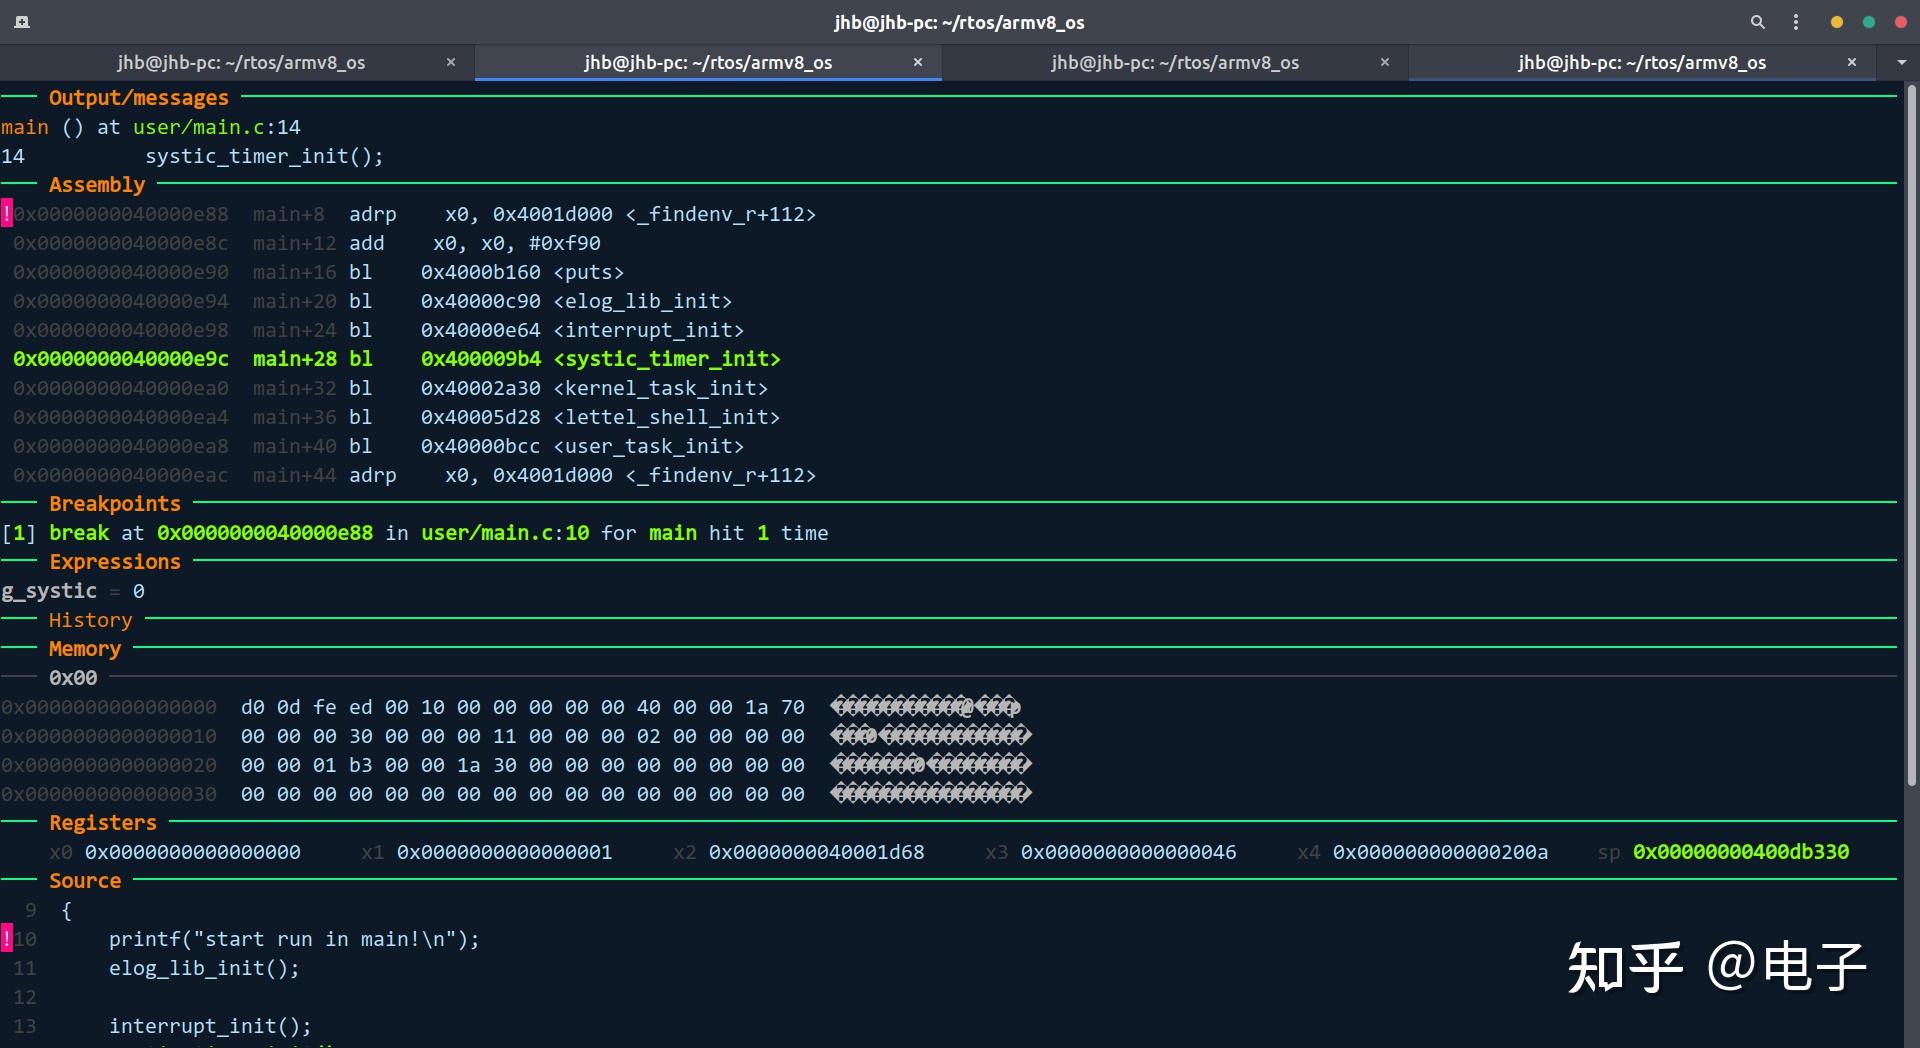Close the first terminal tab

coord(450,62)
